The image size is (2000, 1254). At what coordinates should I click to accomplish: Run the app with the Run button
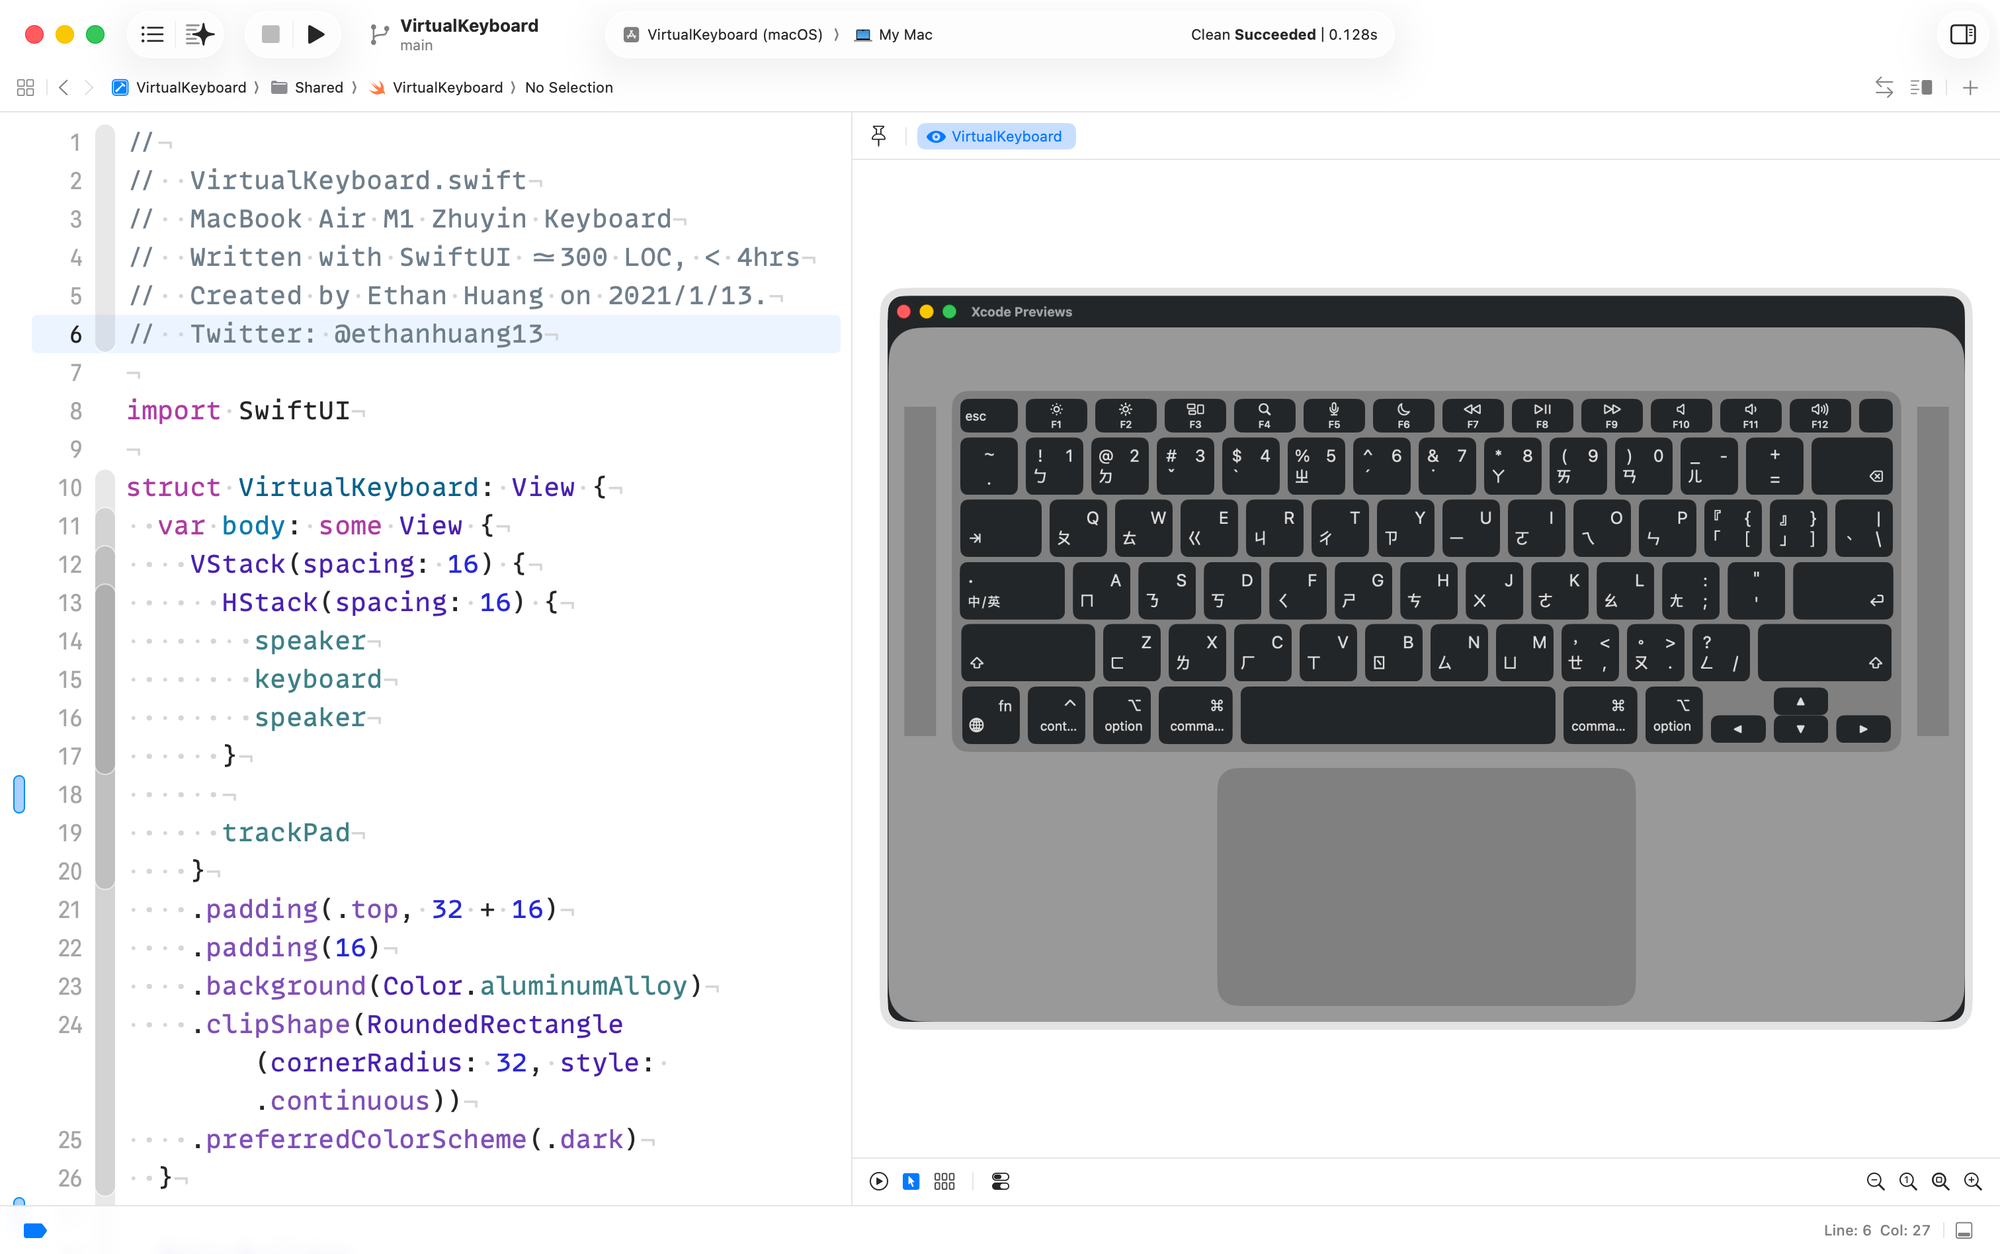click(316, 34)
